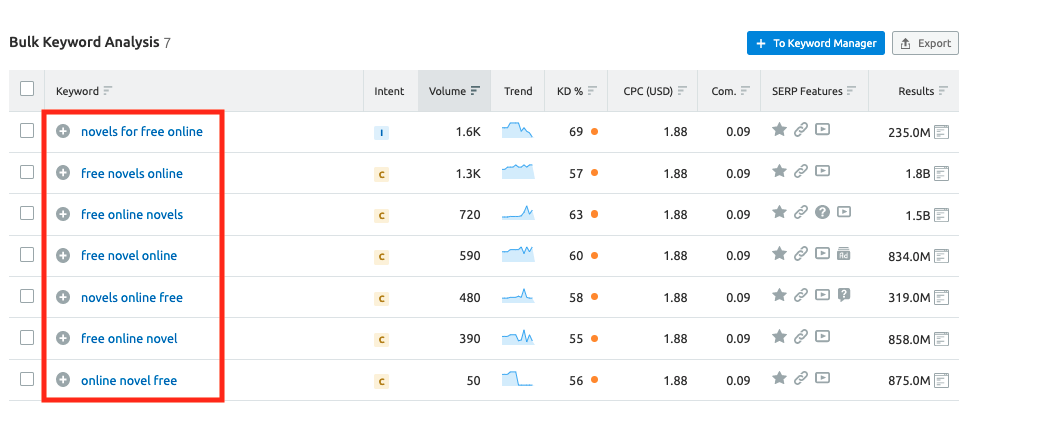Sort table by KD % column header
This screenshot has width=1057, height=429.
click(568, 91)
